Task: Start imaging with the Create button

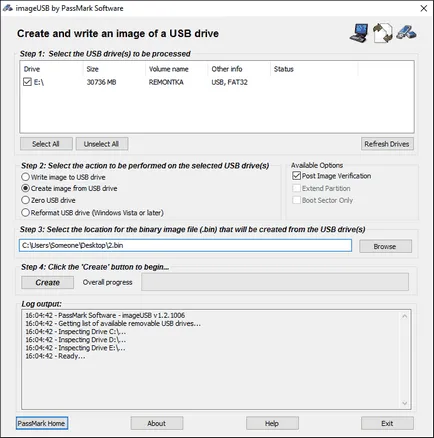Action: pos(48,282)
